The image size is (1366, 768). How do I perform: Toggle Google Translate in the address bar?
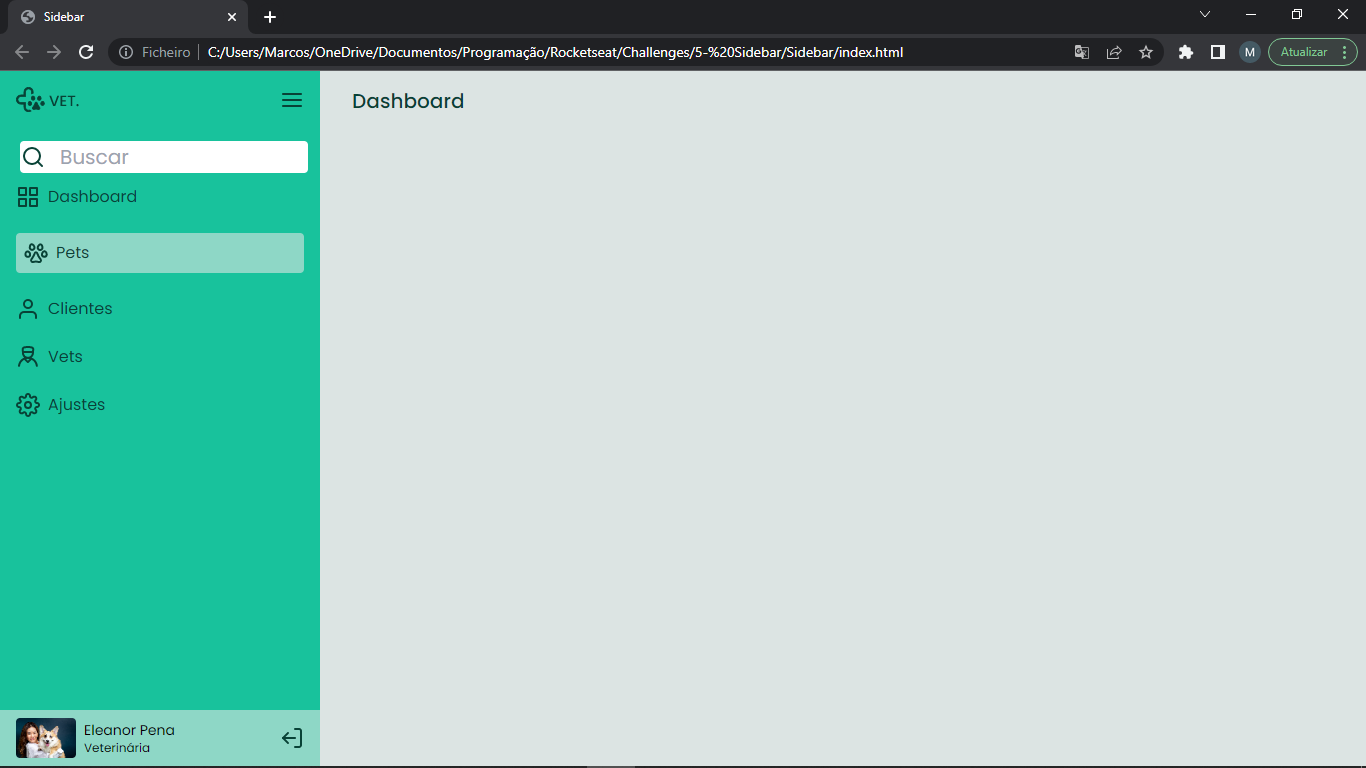(x=1081, y=51)
